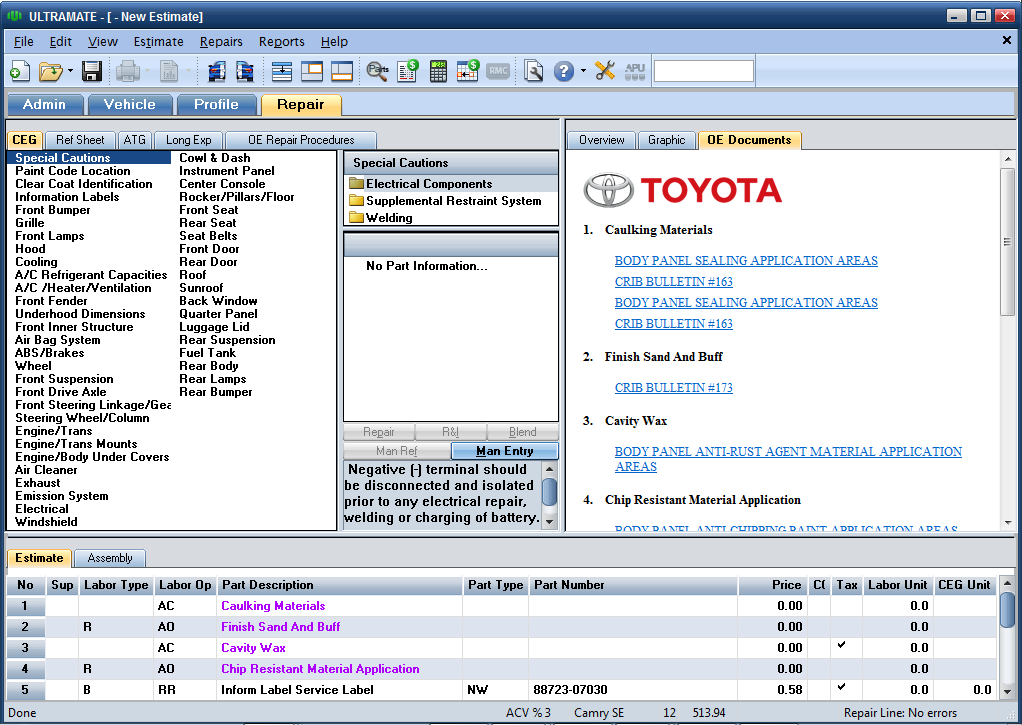Click the Man Entry button
The height and width of the screenshot is (725, 1022).
[x=504, y=451]
